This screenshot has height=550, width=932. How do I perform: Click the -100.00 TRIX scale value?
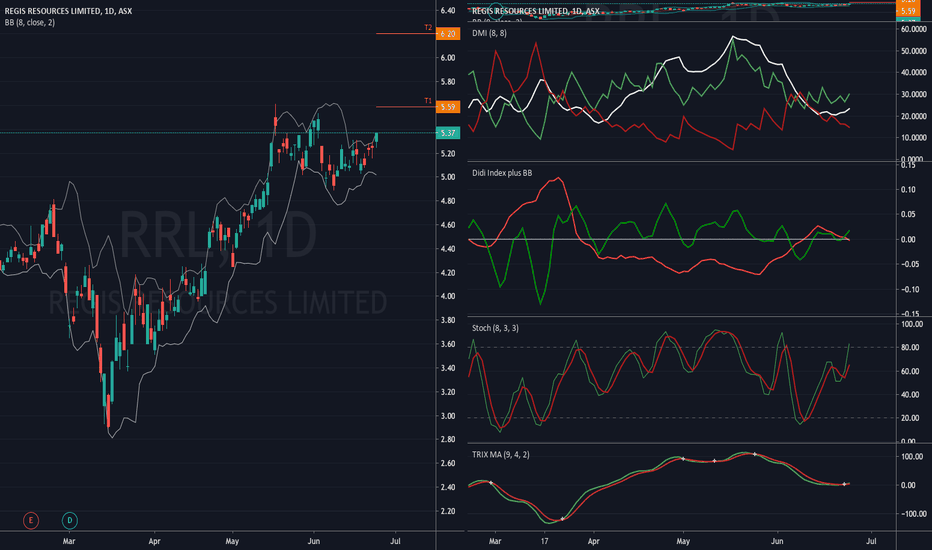tap(912, 514)
